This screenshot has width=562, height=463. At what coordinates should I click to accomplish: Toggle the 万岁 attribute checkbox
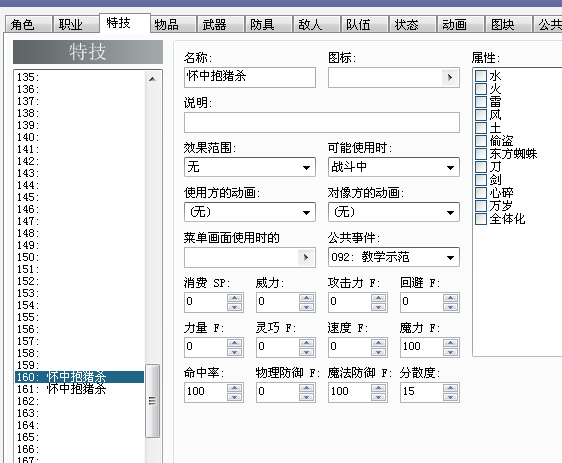point(481,206)
